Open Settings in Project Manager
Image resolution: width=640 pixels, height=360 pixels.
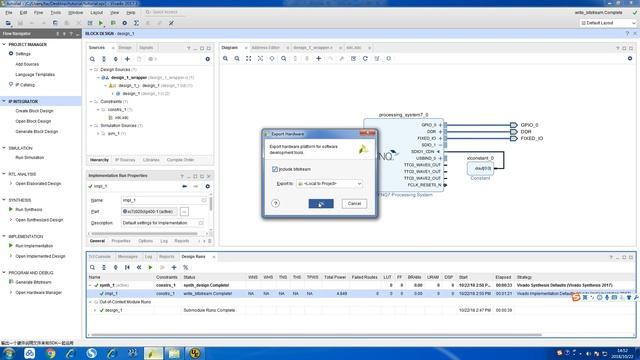(x=23, y=54)
